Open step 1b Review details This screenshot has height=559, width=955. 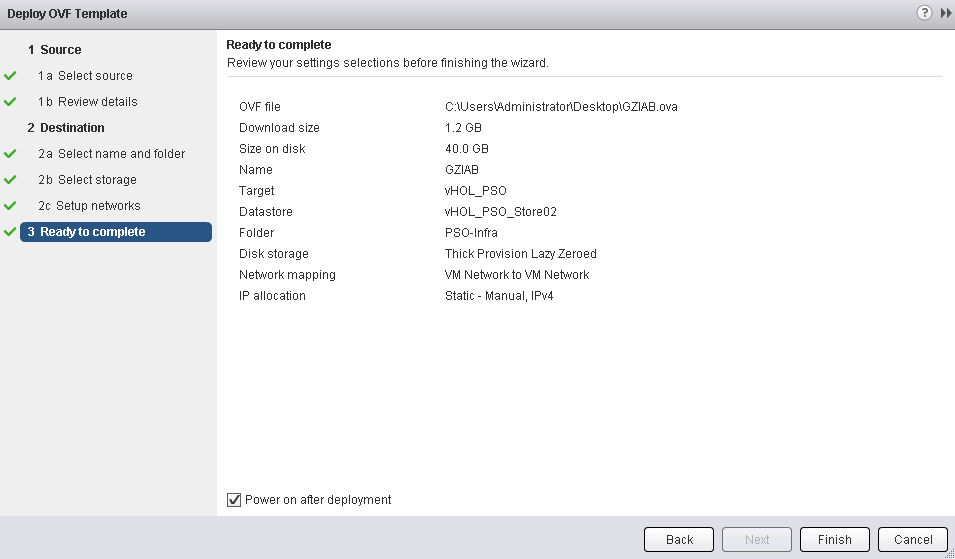[97, 102]
